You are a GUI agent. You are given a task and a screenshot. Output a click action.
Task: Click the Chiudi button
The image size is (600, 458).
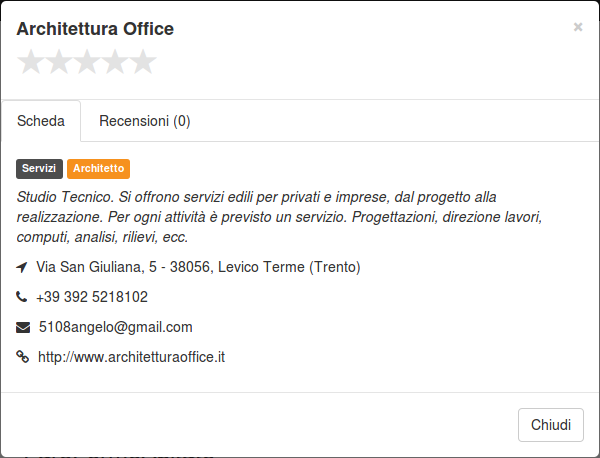[x=551, y=425]
